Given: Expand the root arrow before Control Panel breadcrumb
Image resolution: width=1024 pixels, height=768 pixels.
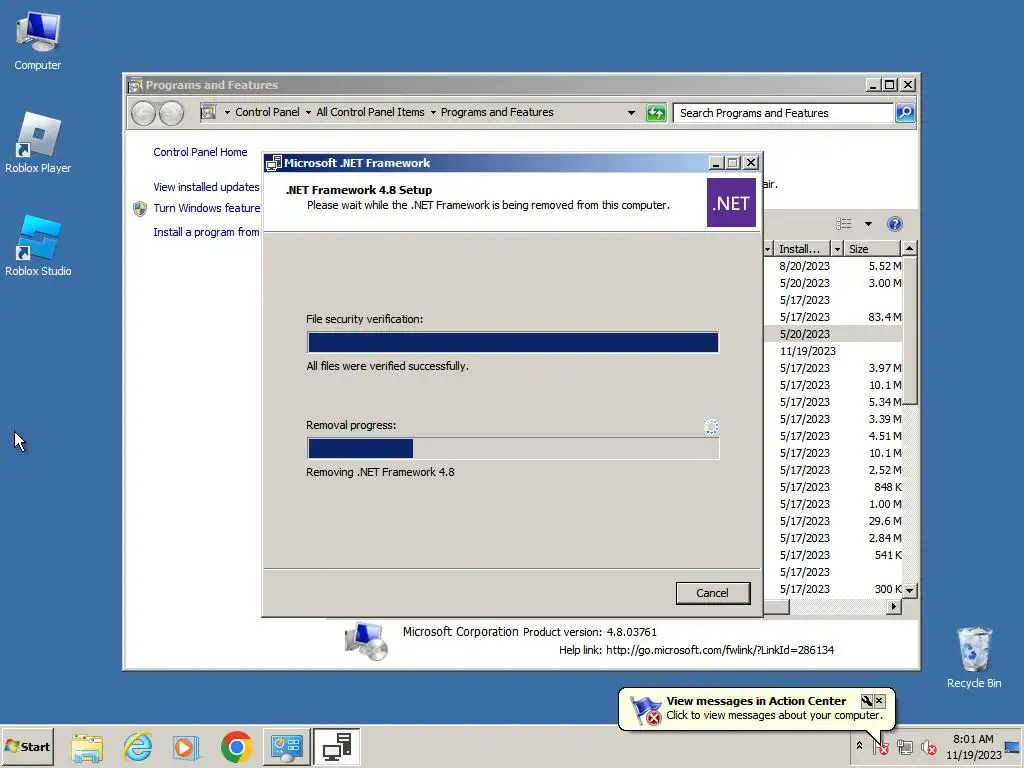Looking at the screenshot, I should point(227,113).
